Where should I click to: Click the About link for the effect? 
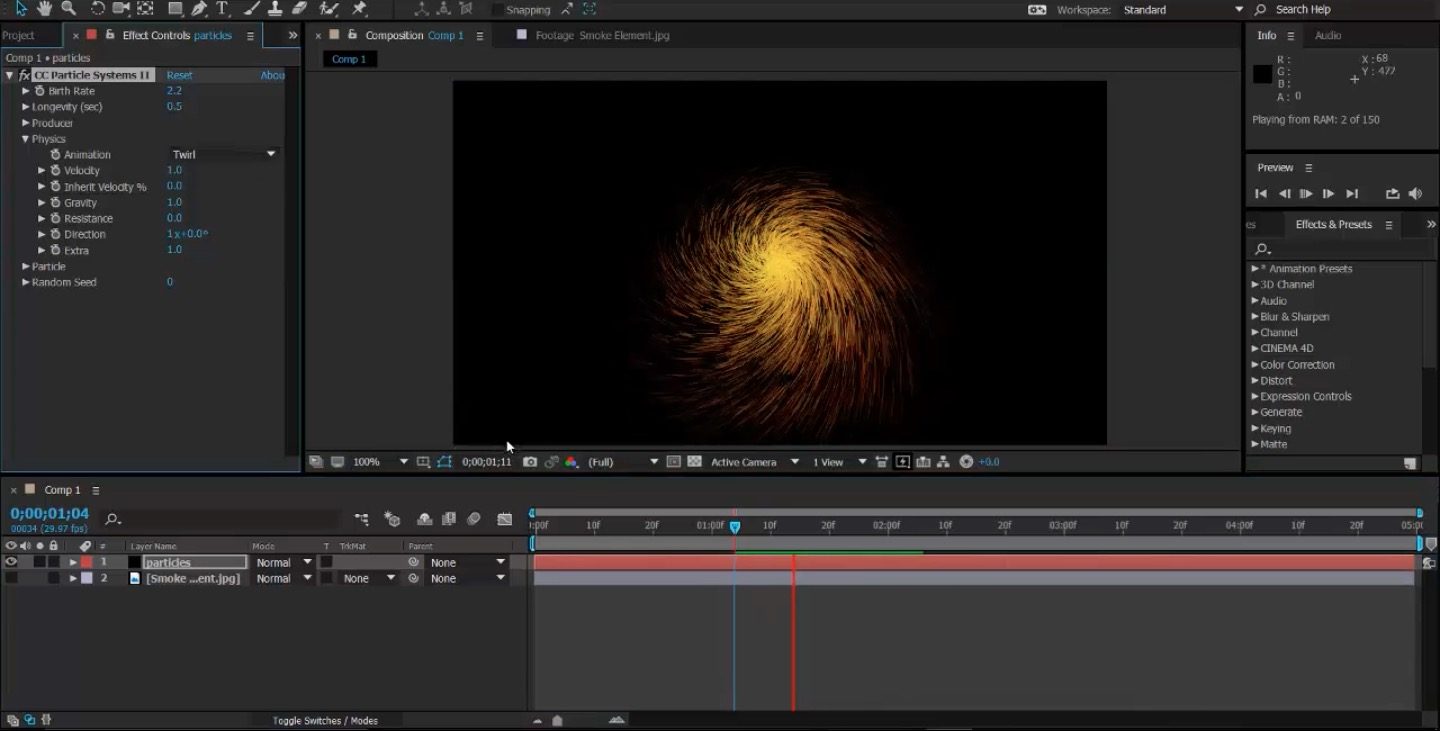point(273,75)
